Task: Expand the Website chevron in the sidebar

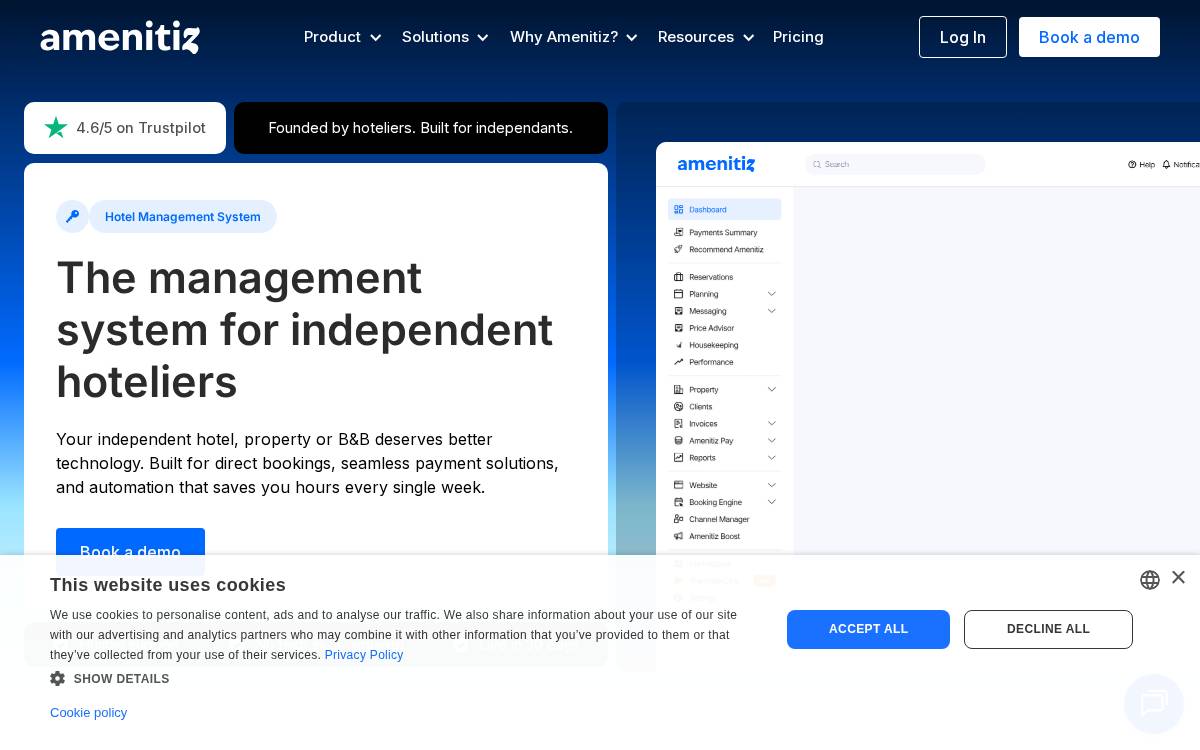Action: 772,485
